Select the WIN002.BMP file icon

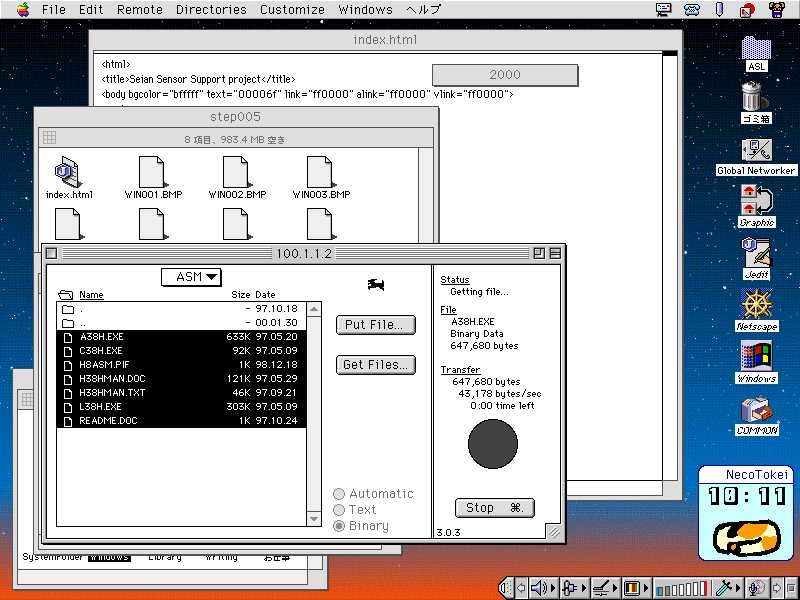click(x=237, y=172)
